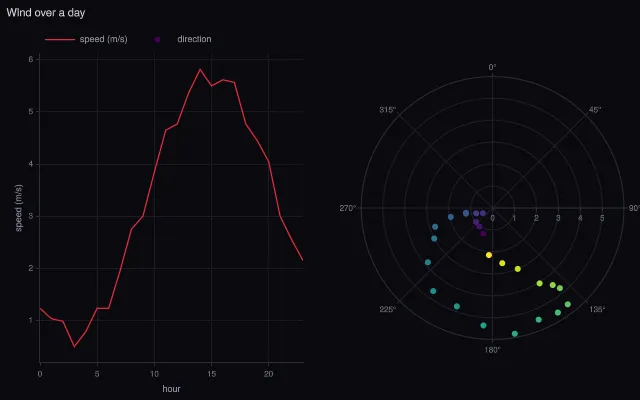Click the 315° angular label

tap(388, 110)
